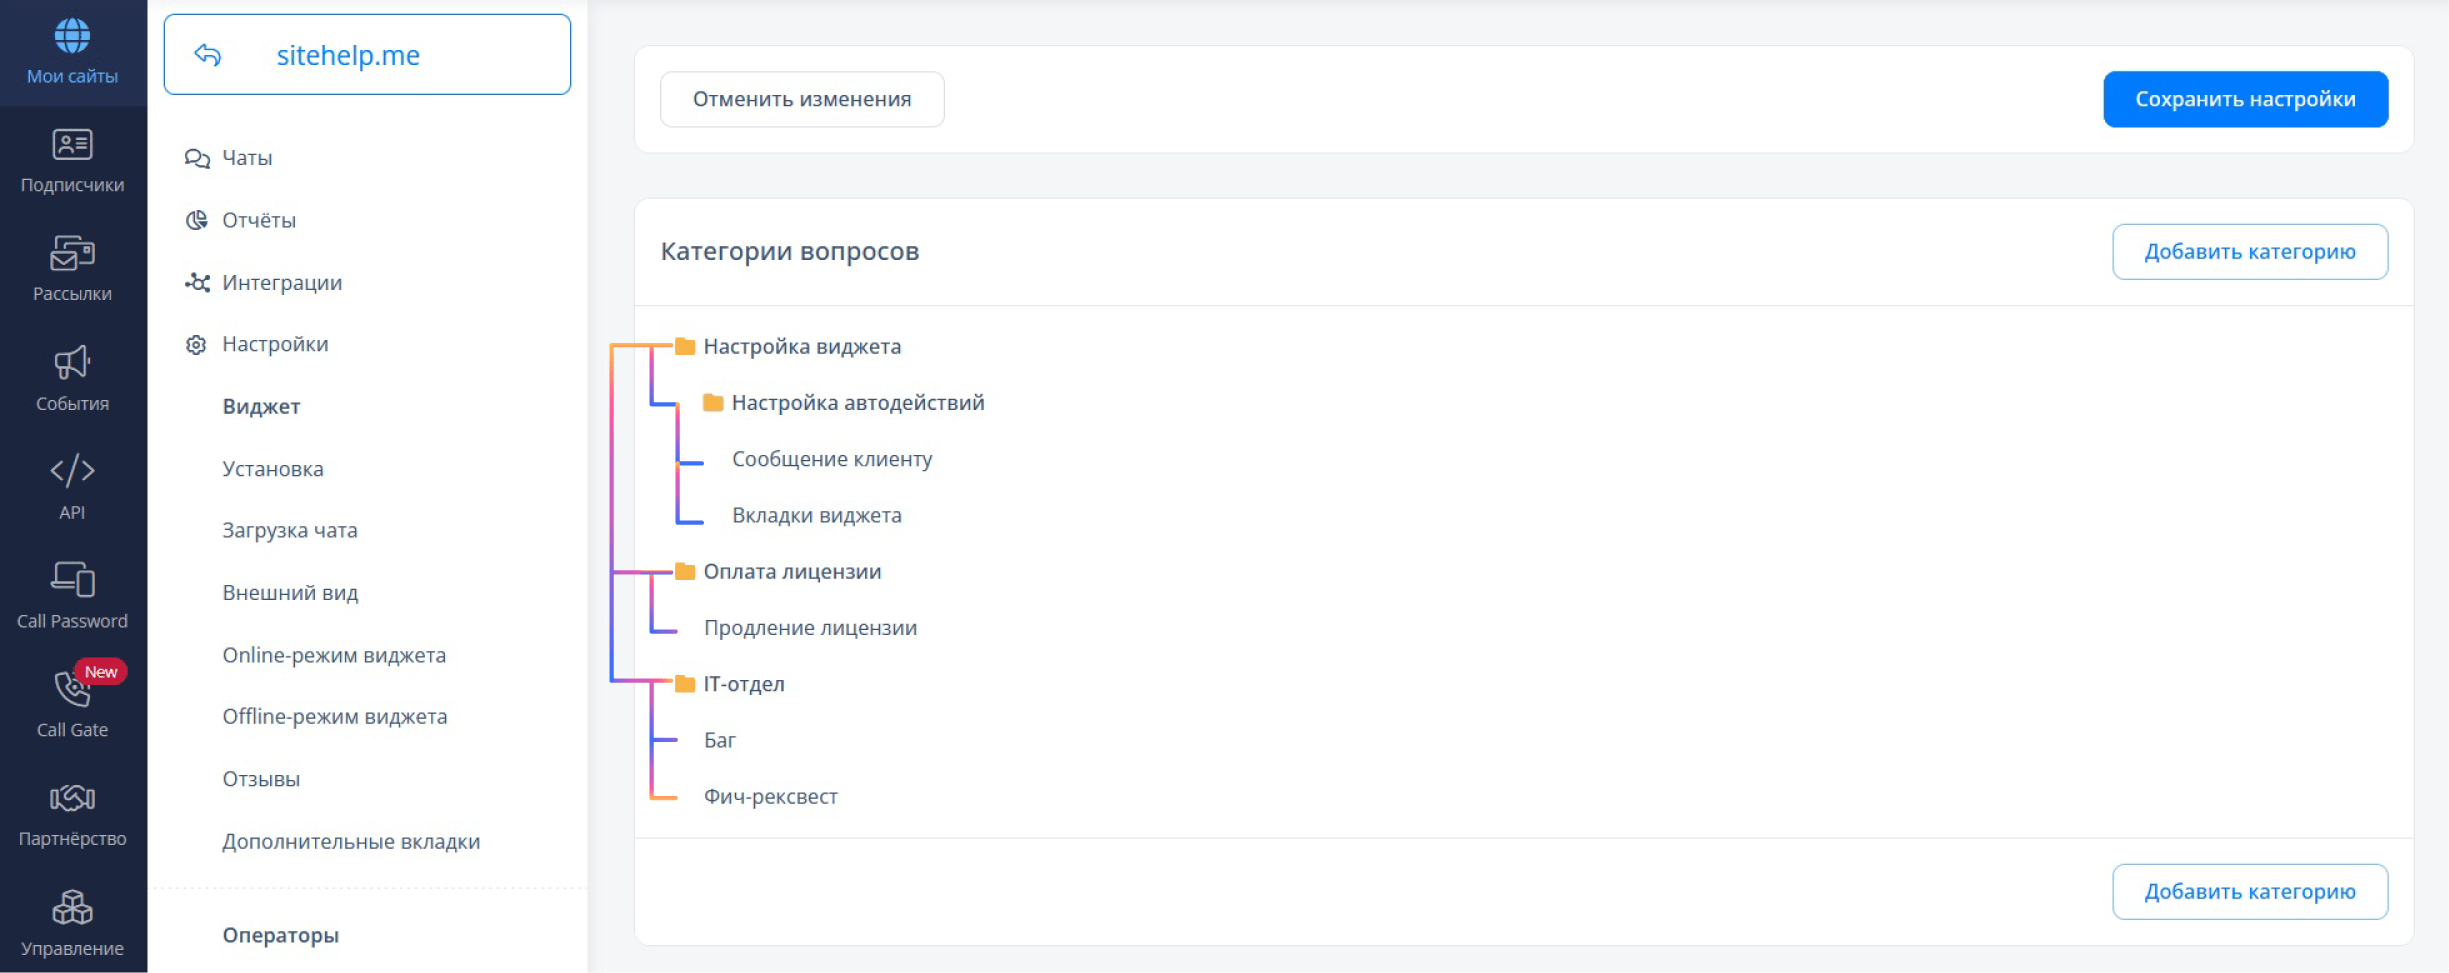Viewport: 2449px width, 973px height.
Task: Open the Подписчики icon in the sidebar
Action: point(72,145)
